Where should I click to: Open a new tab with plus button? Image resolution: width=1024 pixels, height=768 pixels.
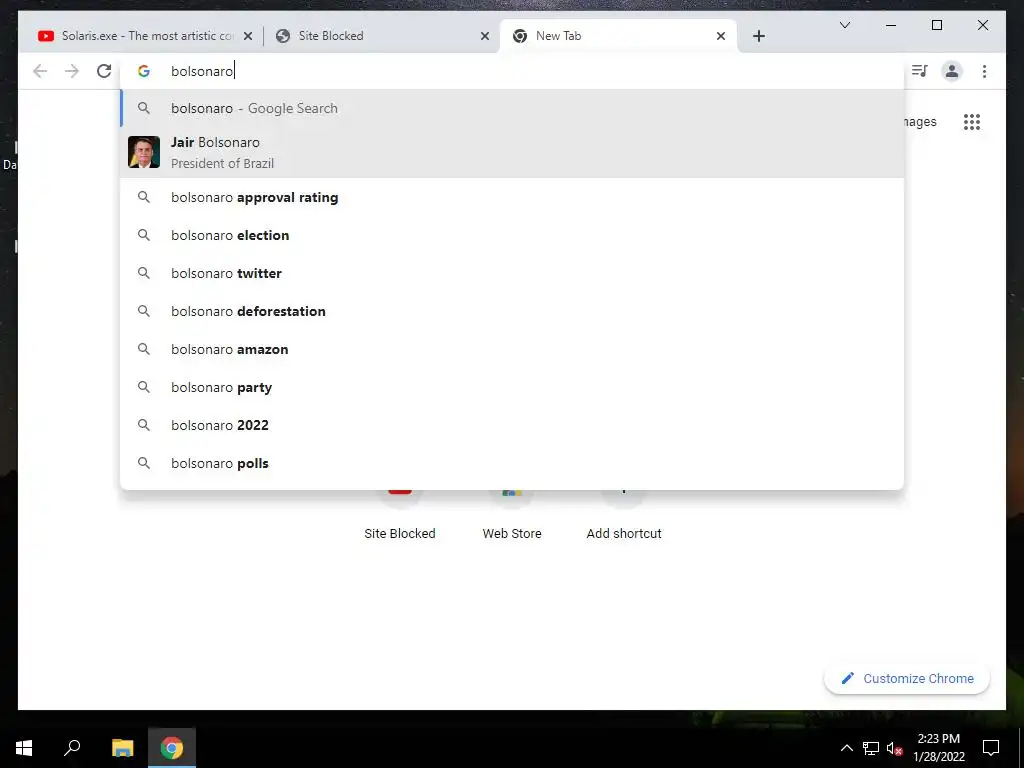coord(758,36)
